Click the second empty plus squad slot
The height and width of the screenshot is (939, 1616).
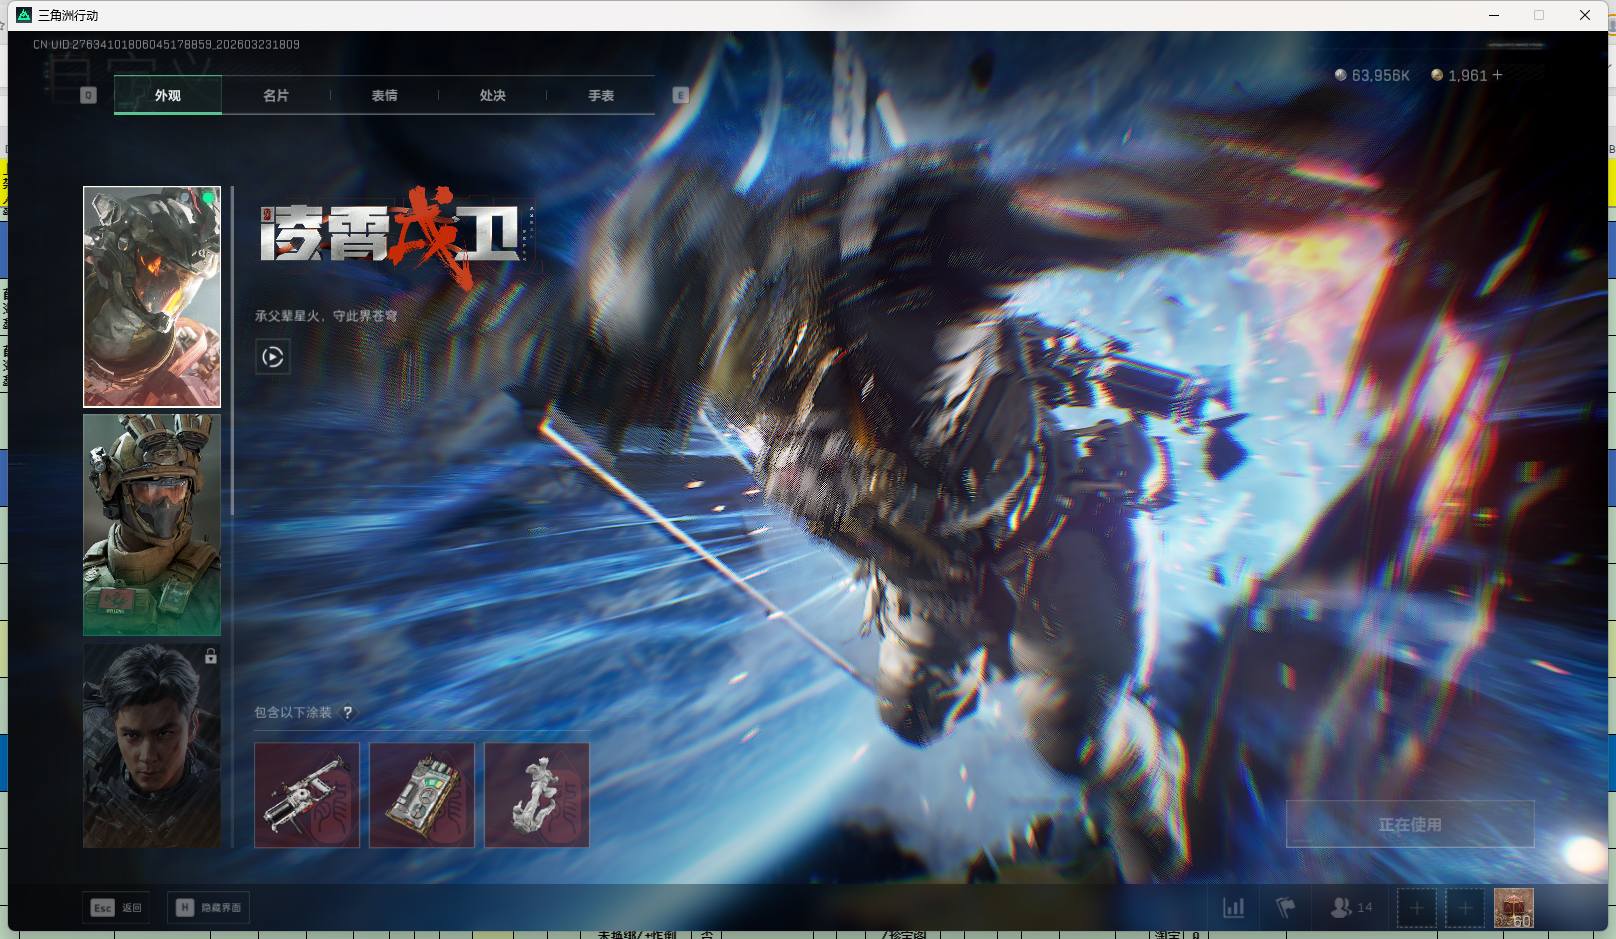[x=1464, y=908]
